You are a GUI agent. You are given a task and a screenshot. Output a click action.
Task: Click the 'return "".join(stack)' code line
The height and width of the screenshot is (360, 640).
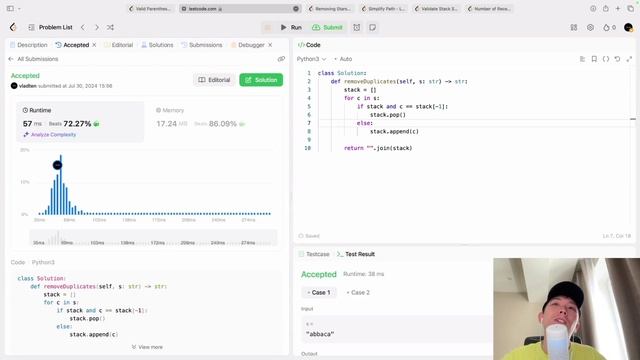[x=378, y=148]
